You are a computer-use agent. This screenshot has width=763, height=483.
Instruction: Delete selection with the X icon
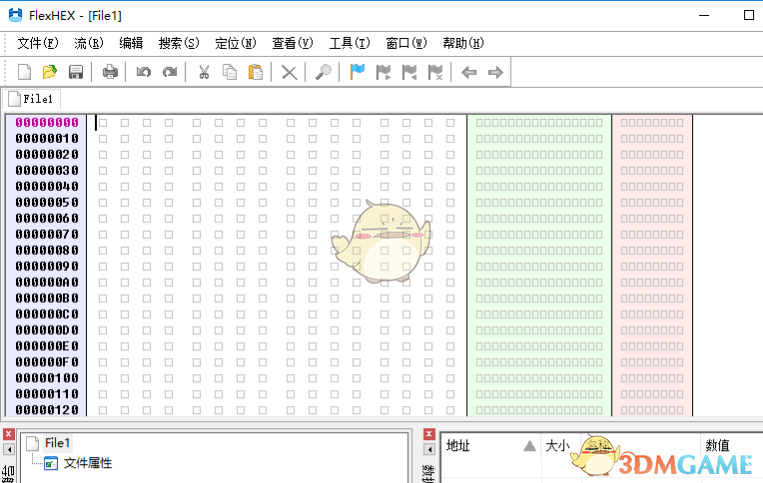click(x=289, y=72)
